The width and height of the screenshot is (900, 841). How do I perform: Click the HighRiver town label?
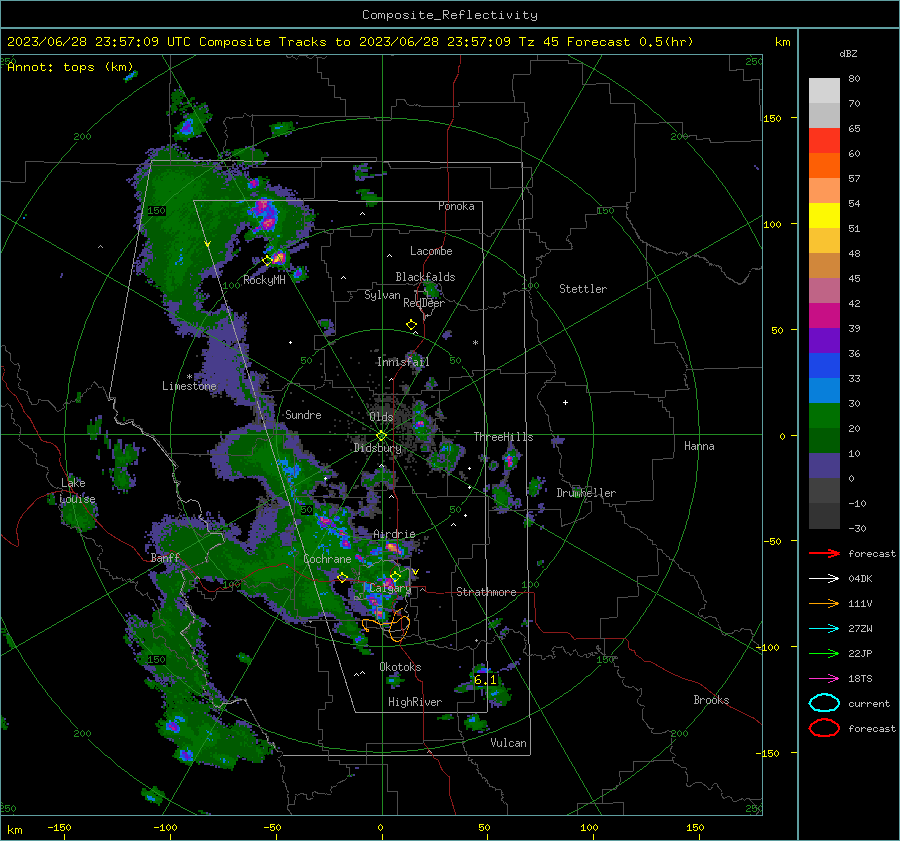point(415,702)
